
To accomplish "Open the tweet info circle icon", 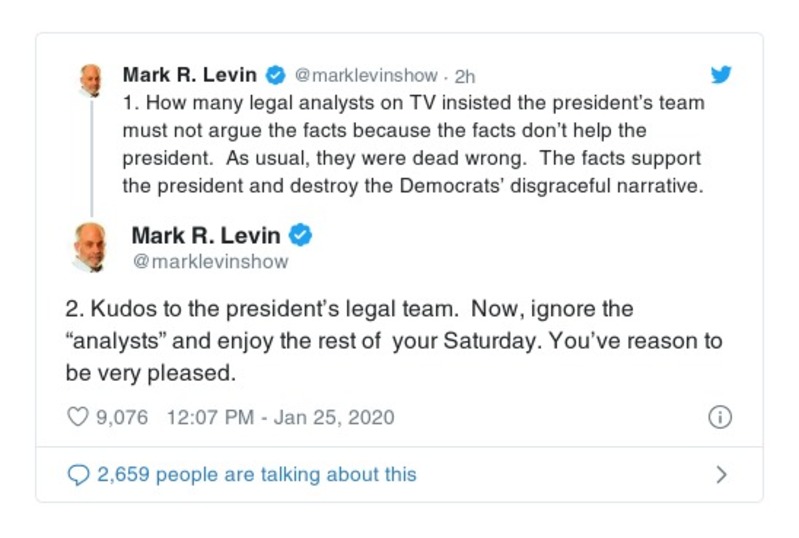I will pos(720,418).
